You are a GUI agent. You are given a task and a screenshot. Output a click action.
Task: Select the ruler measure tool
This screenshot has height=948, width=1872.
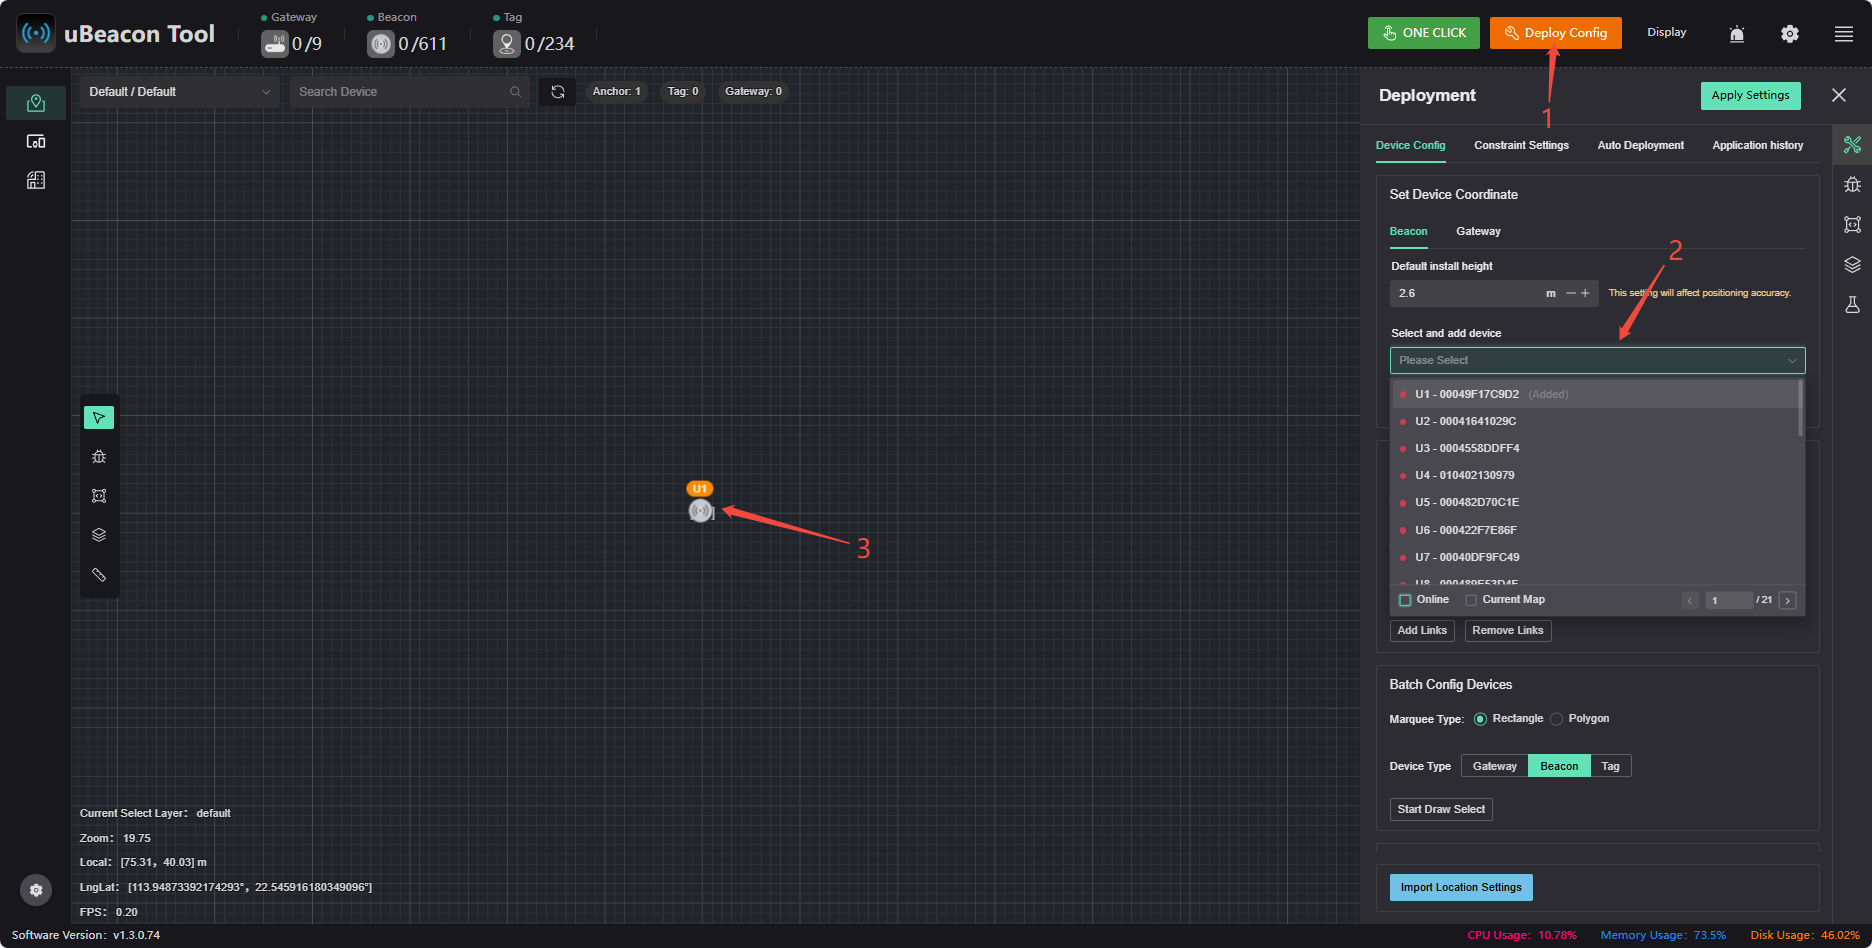point(99,574)
